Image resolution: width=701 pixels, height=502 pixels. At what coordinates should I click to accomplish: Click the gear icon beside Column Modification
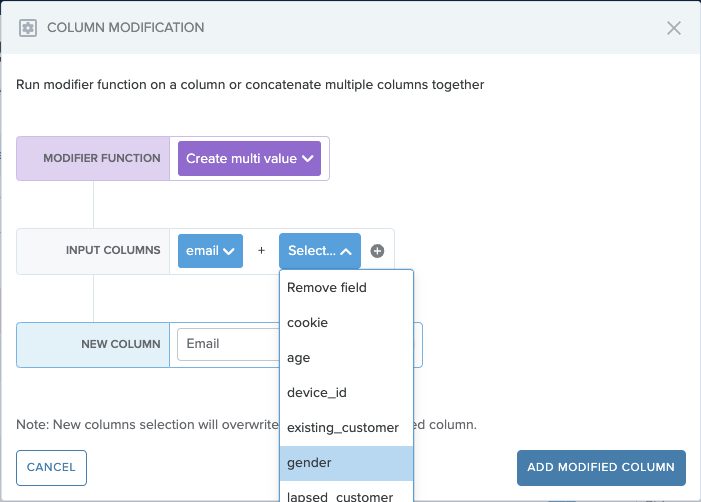28,28
